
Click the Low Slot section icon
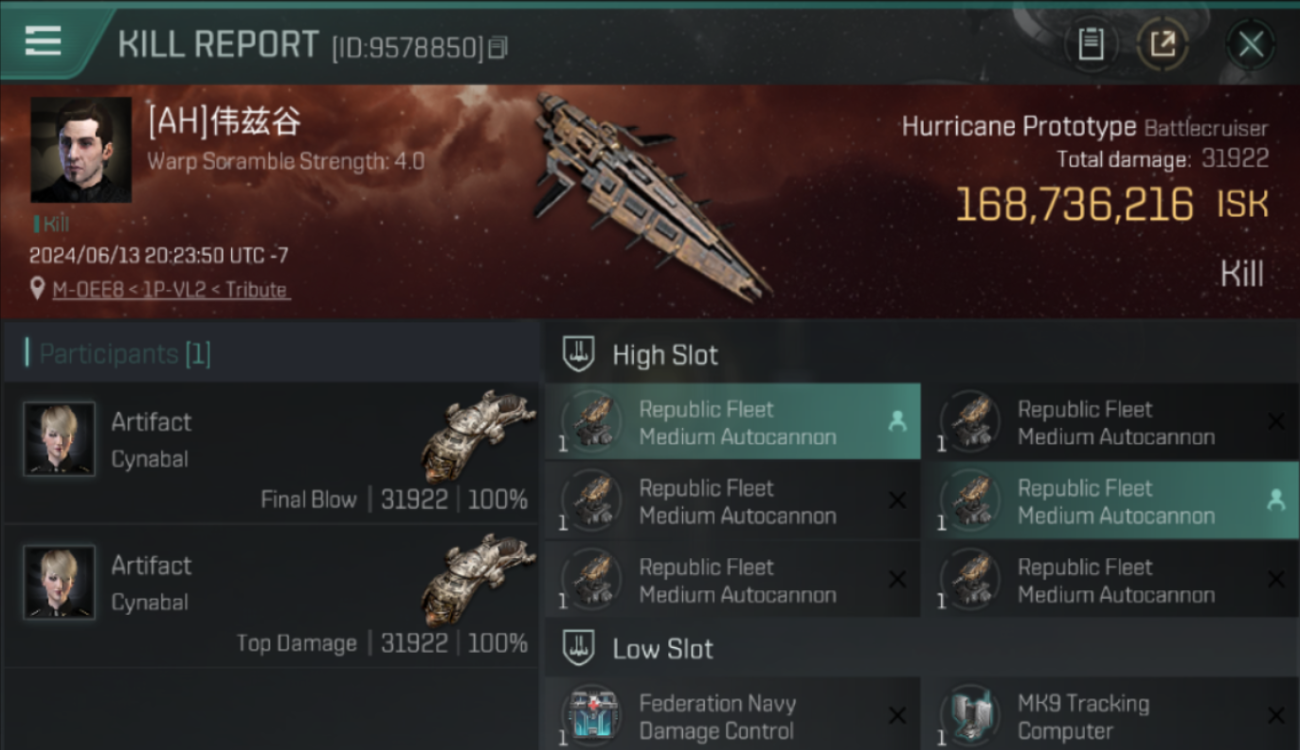click(579, 648)
